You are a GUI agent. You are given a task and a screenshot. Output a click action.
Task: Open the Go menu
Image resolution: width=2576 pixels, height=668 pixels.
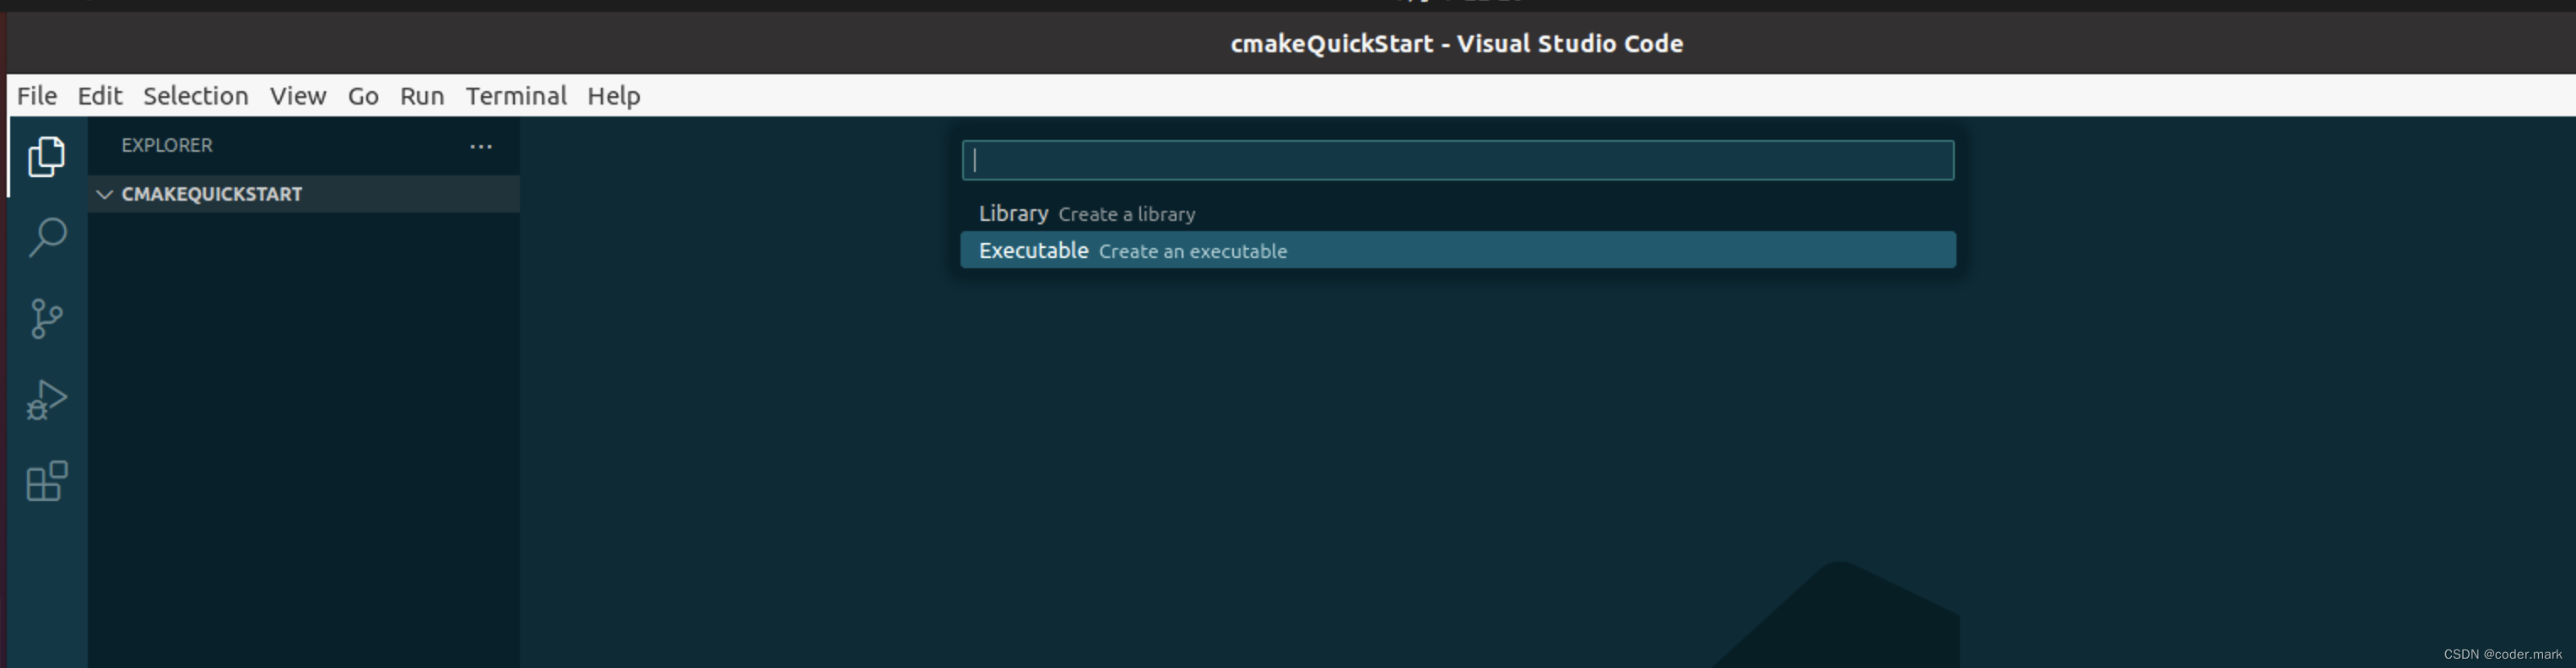coord(363,96)
